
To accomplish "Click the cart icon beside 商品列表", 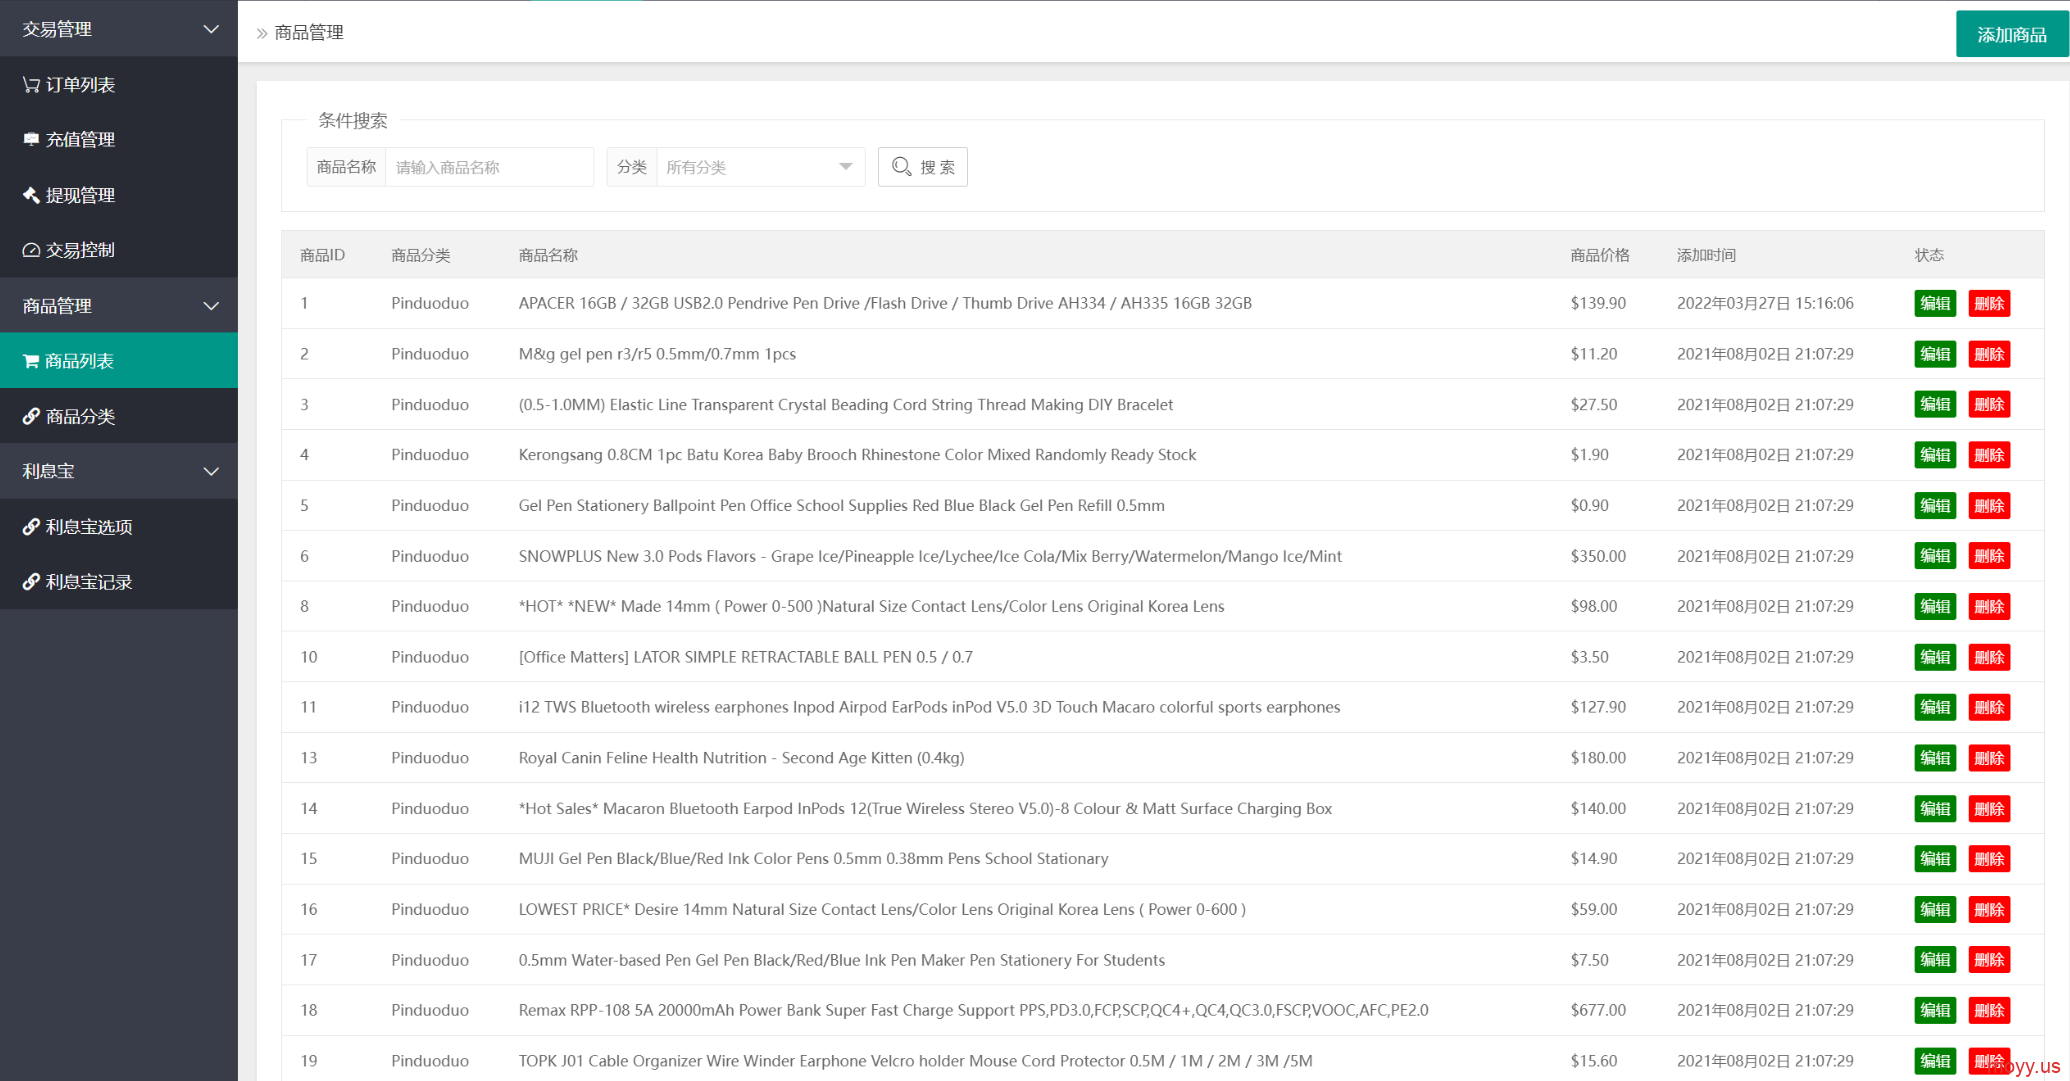I will (x=31, y=361).
